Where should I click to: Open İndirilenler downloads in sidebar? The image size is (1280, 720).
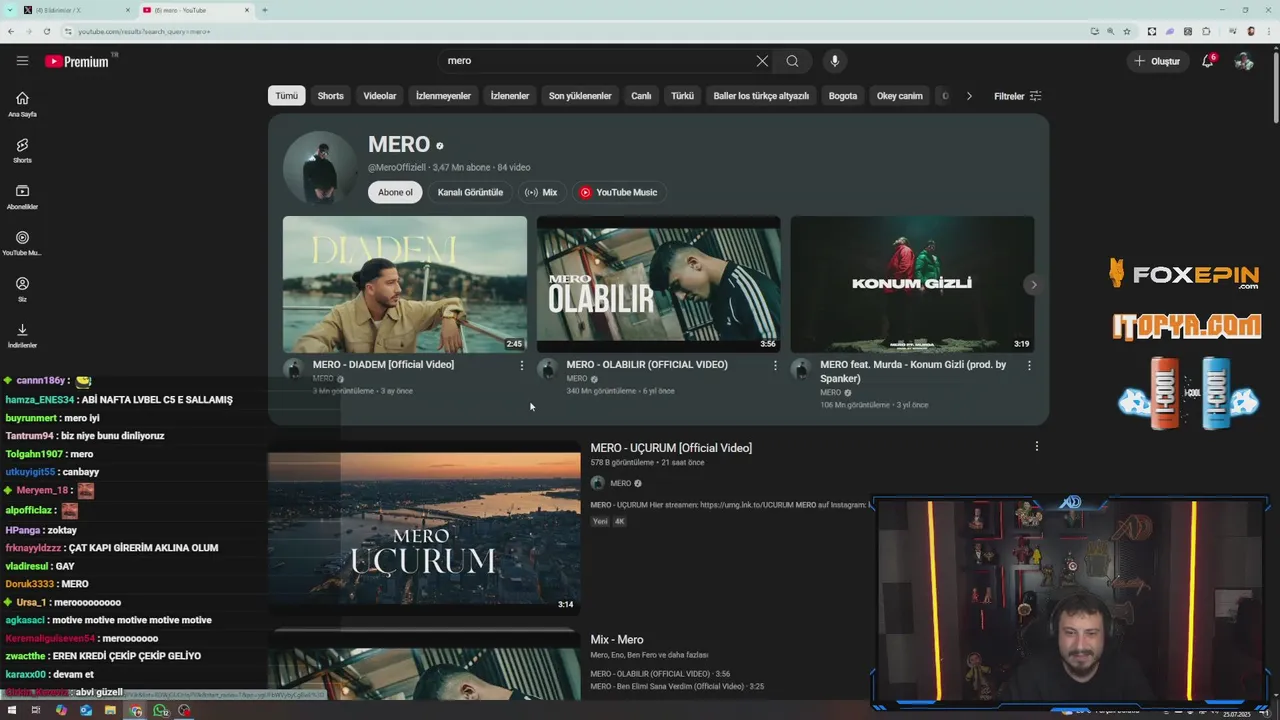(22, 336)
